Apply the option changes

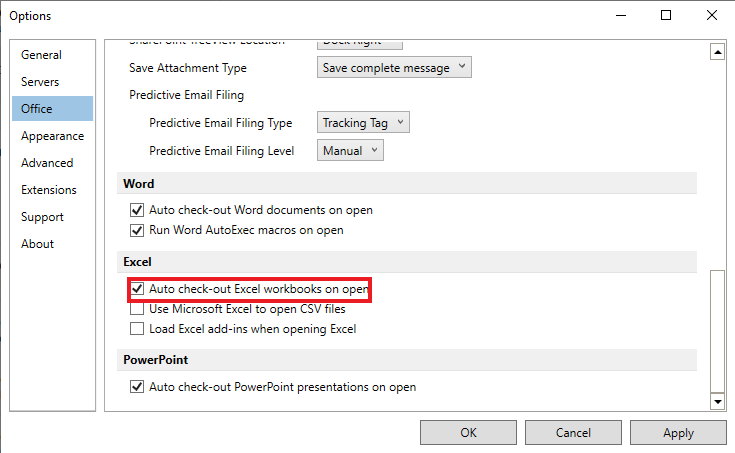[678, 432]
